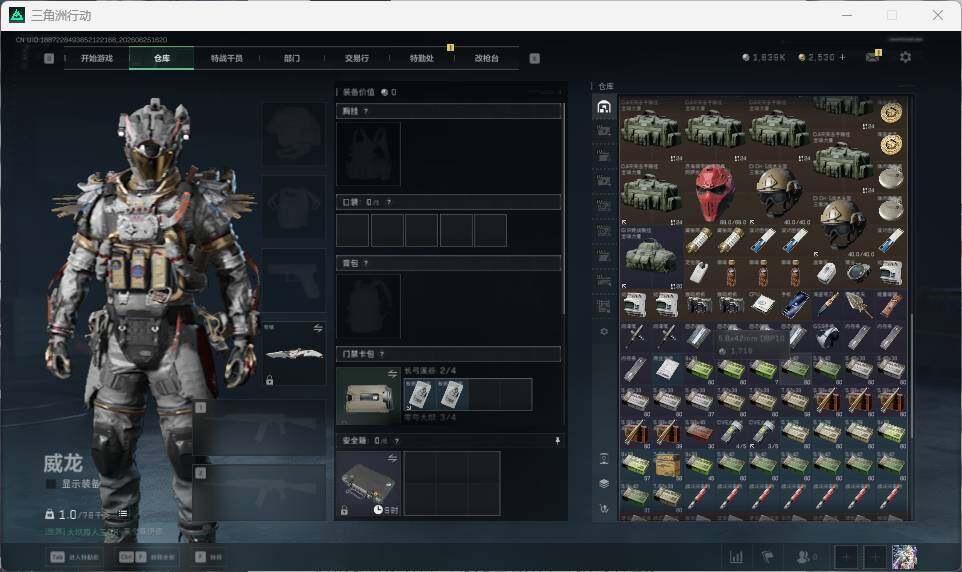Open the statistics chart icon in bottom bar
This screenshot has height=572, width=962.
coord(736,557)
